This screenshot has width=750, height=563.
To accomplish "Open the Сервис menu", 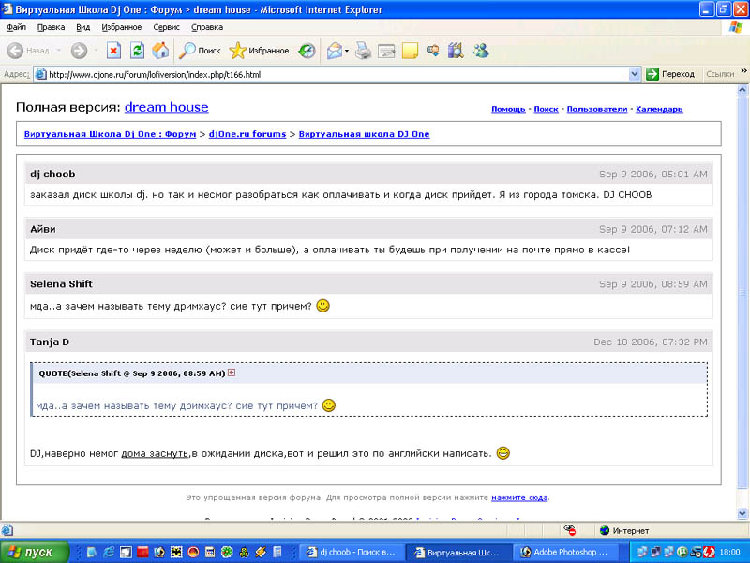I will [x=166, y=27].
